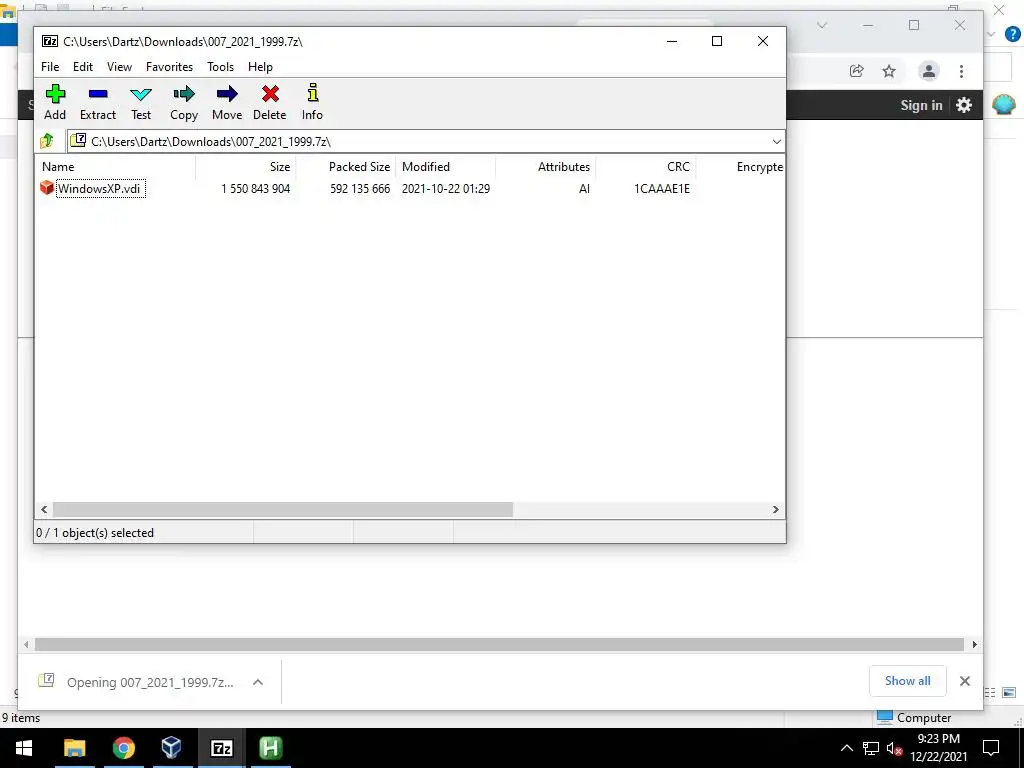Open the Tools menu
Screen dimensions: 1024x768
point(220,67)
